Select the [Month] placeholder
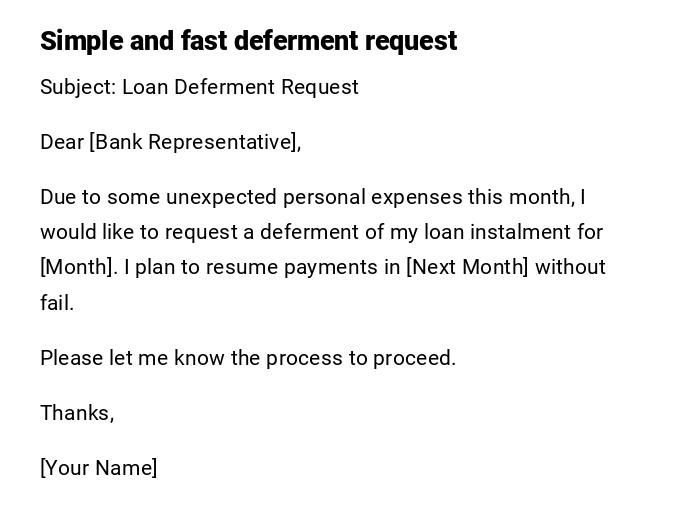Image resolution: width=700 pixels, height=530 pixels. [77, 267]
